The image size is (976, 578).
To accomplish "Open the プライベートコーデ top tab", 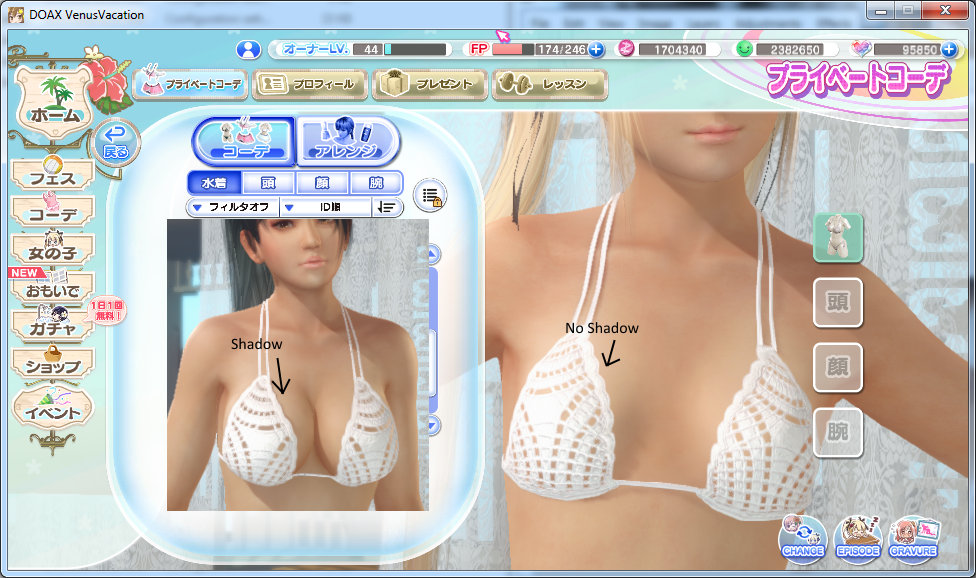I will (190, 84).
